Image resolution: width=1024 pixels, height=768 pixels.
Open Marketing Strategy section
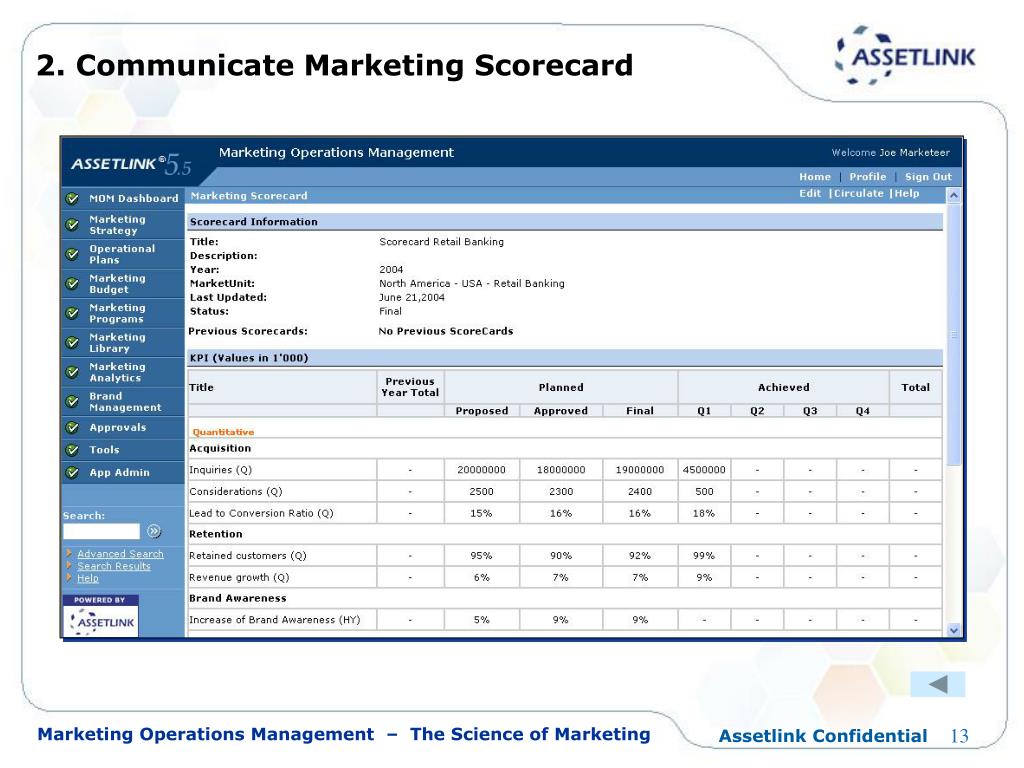[x=118, y=225]
